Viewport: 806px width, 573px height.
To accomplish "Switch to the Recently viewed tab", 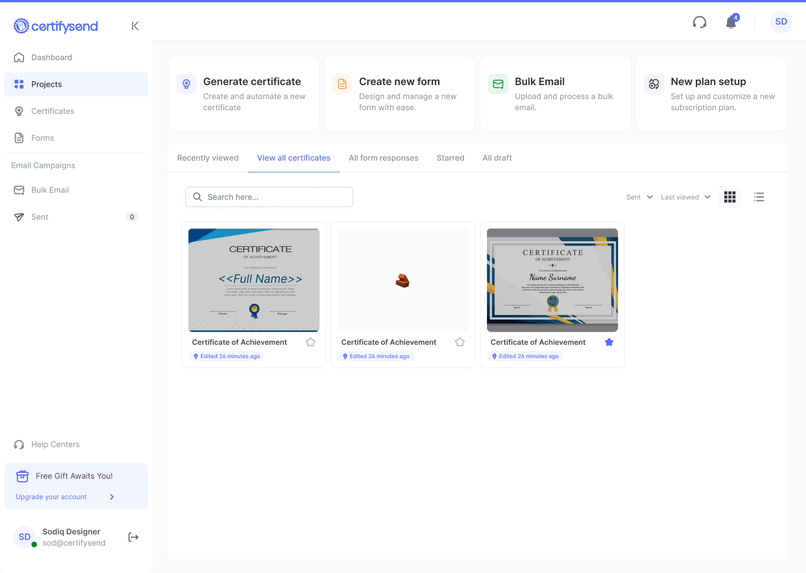I will click(x=208, y=158).
